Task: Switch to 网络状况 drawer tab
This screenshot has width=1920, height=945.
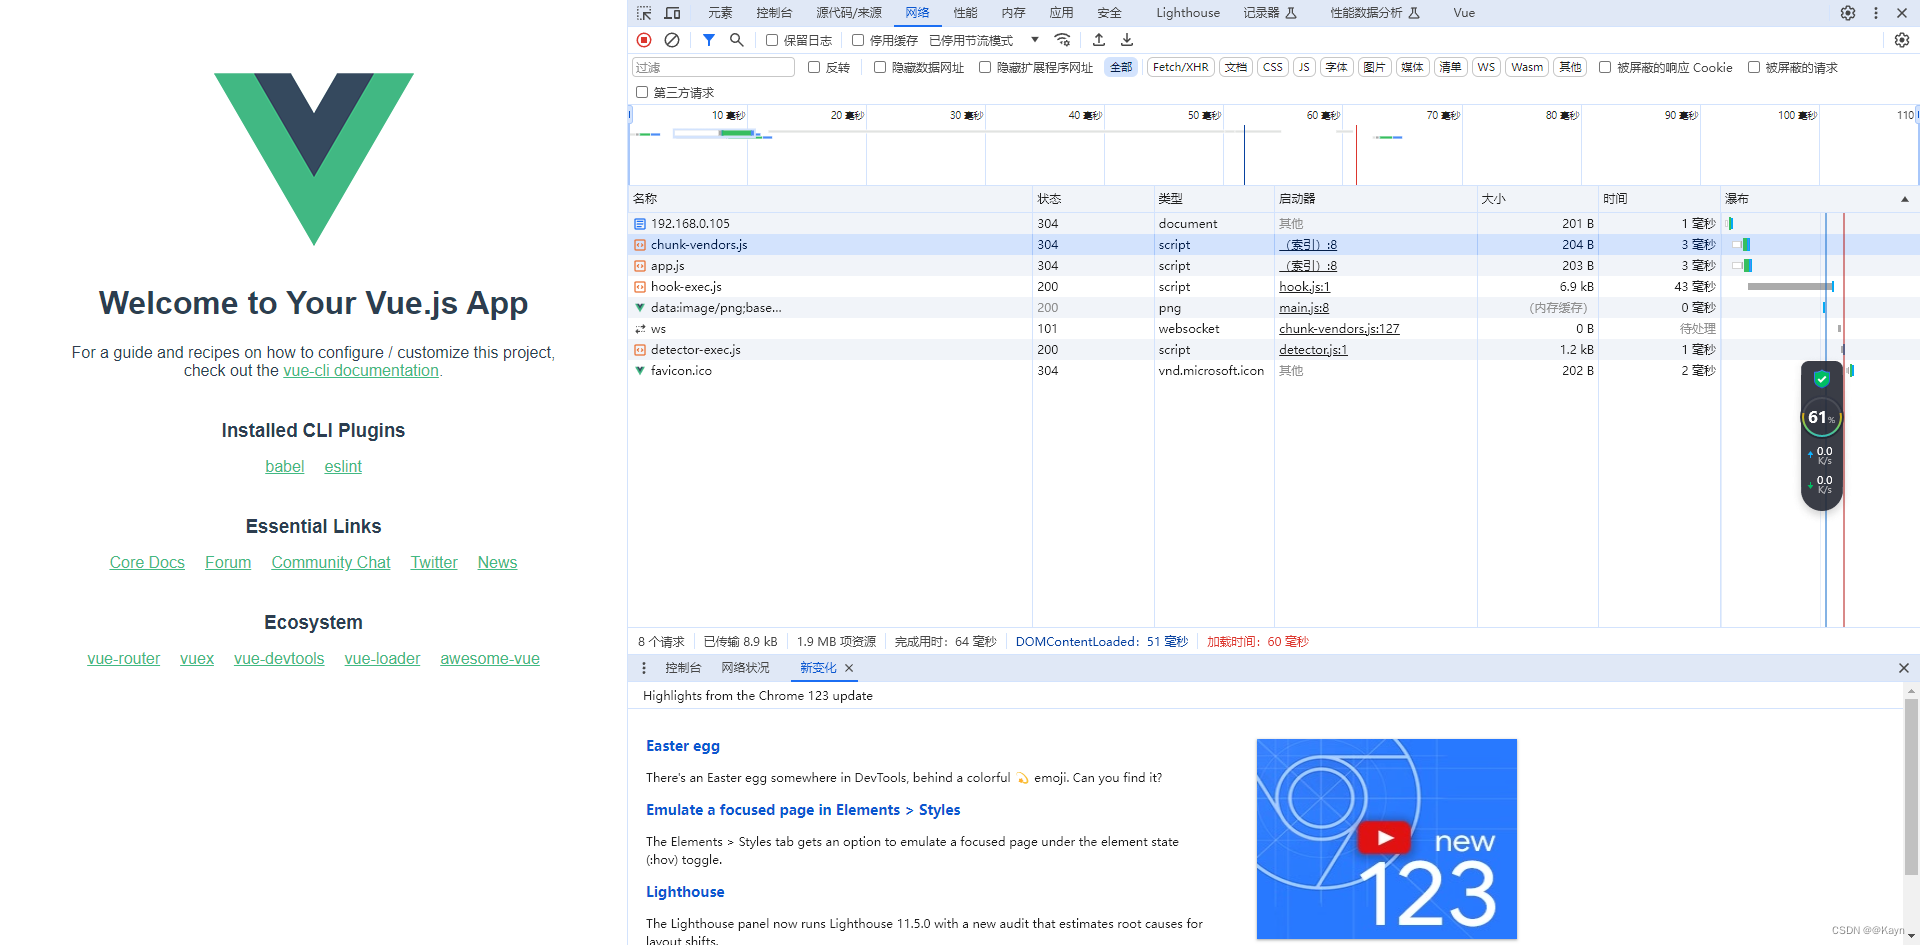Action: click(x=746, y=668)
